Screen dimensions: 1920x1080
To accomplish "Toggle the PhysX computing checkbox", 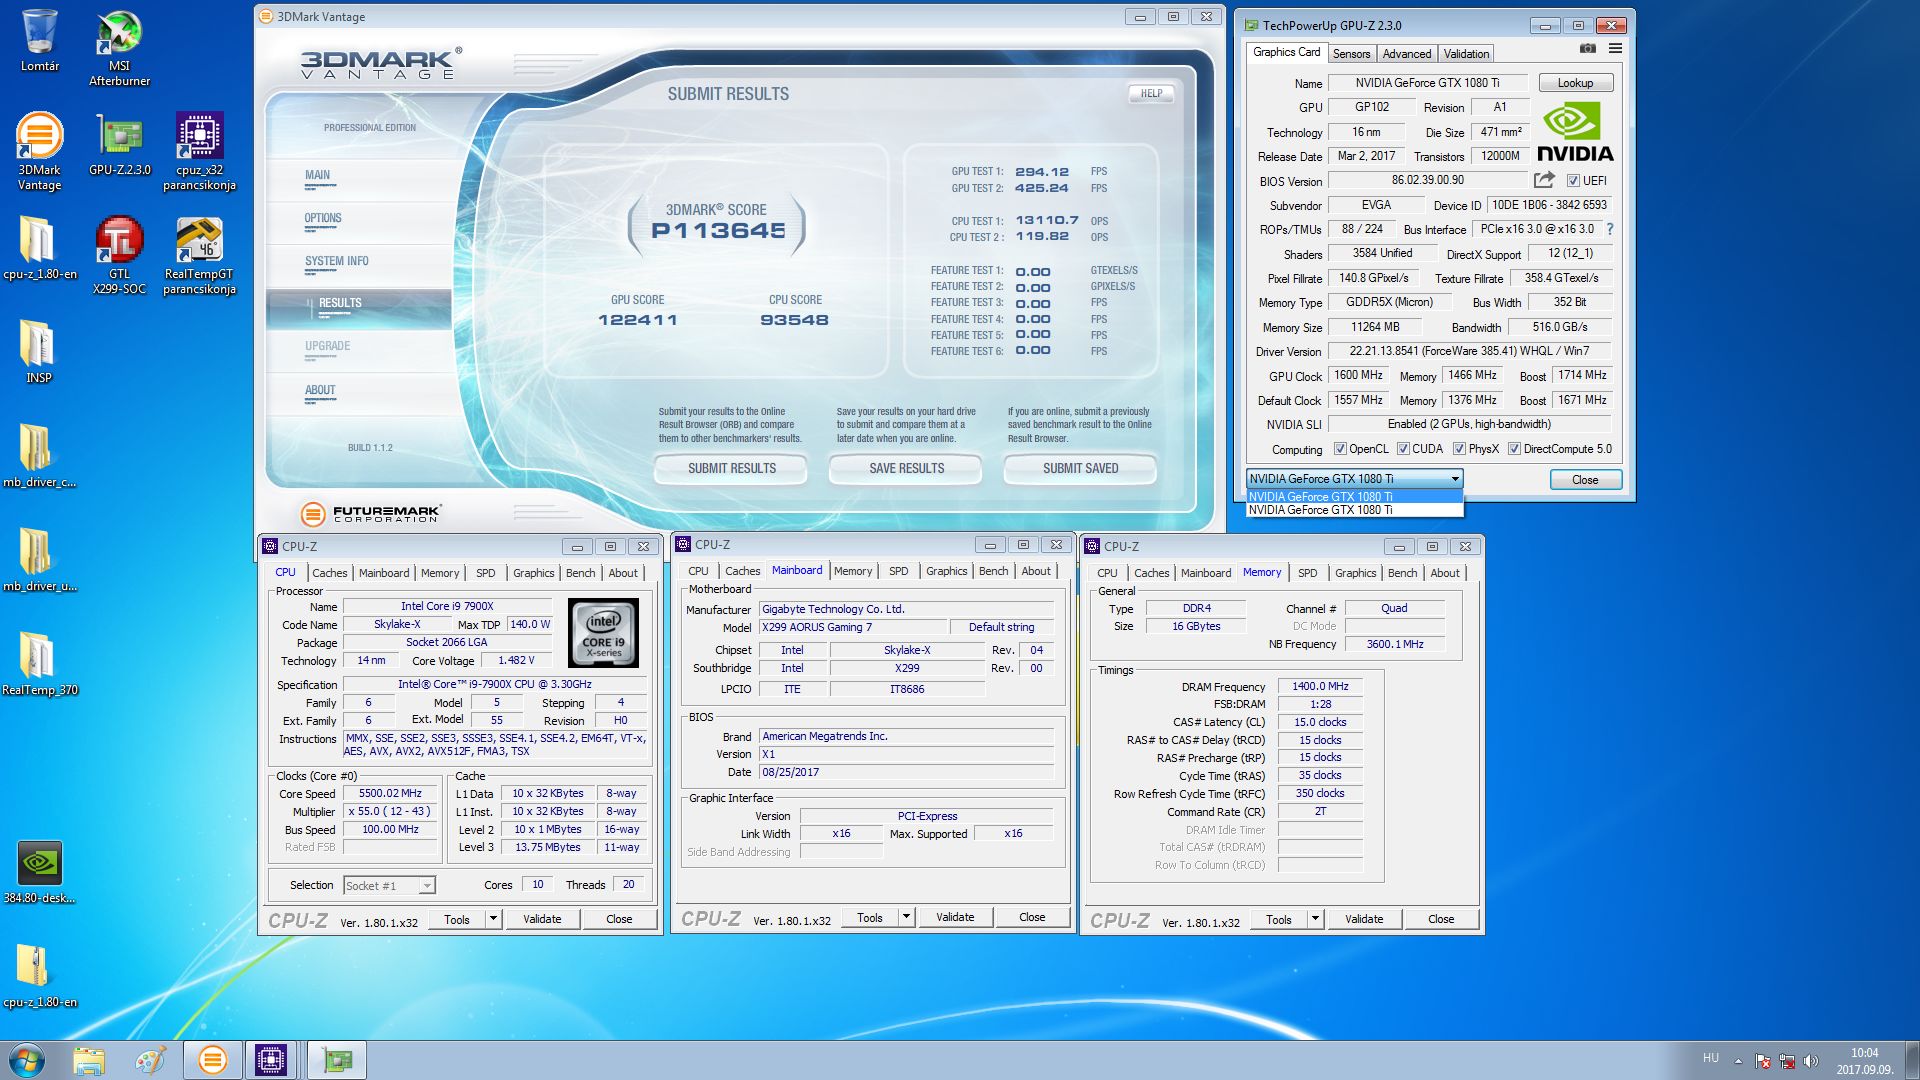I will 1459,449.
